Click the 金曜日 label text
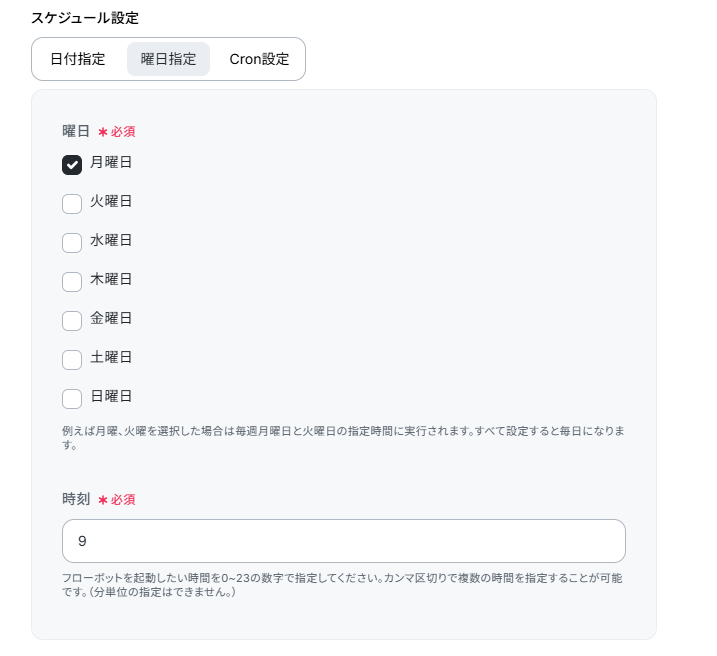 [x=111, y=318]
